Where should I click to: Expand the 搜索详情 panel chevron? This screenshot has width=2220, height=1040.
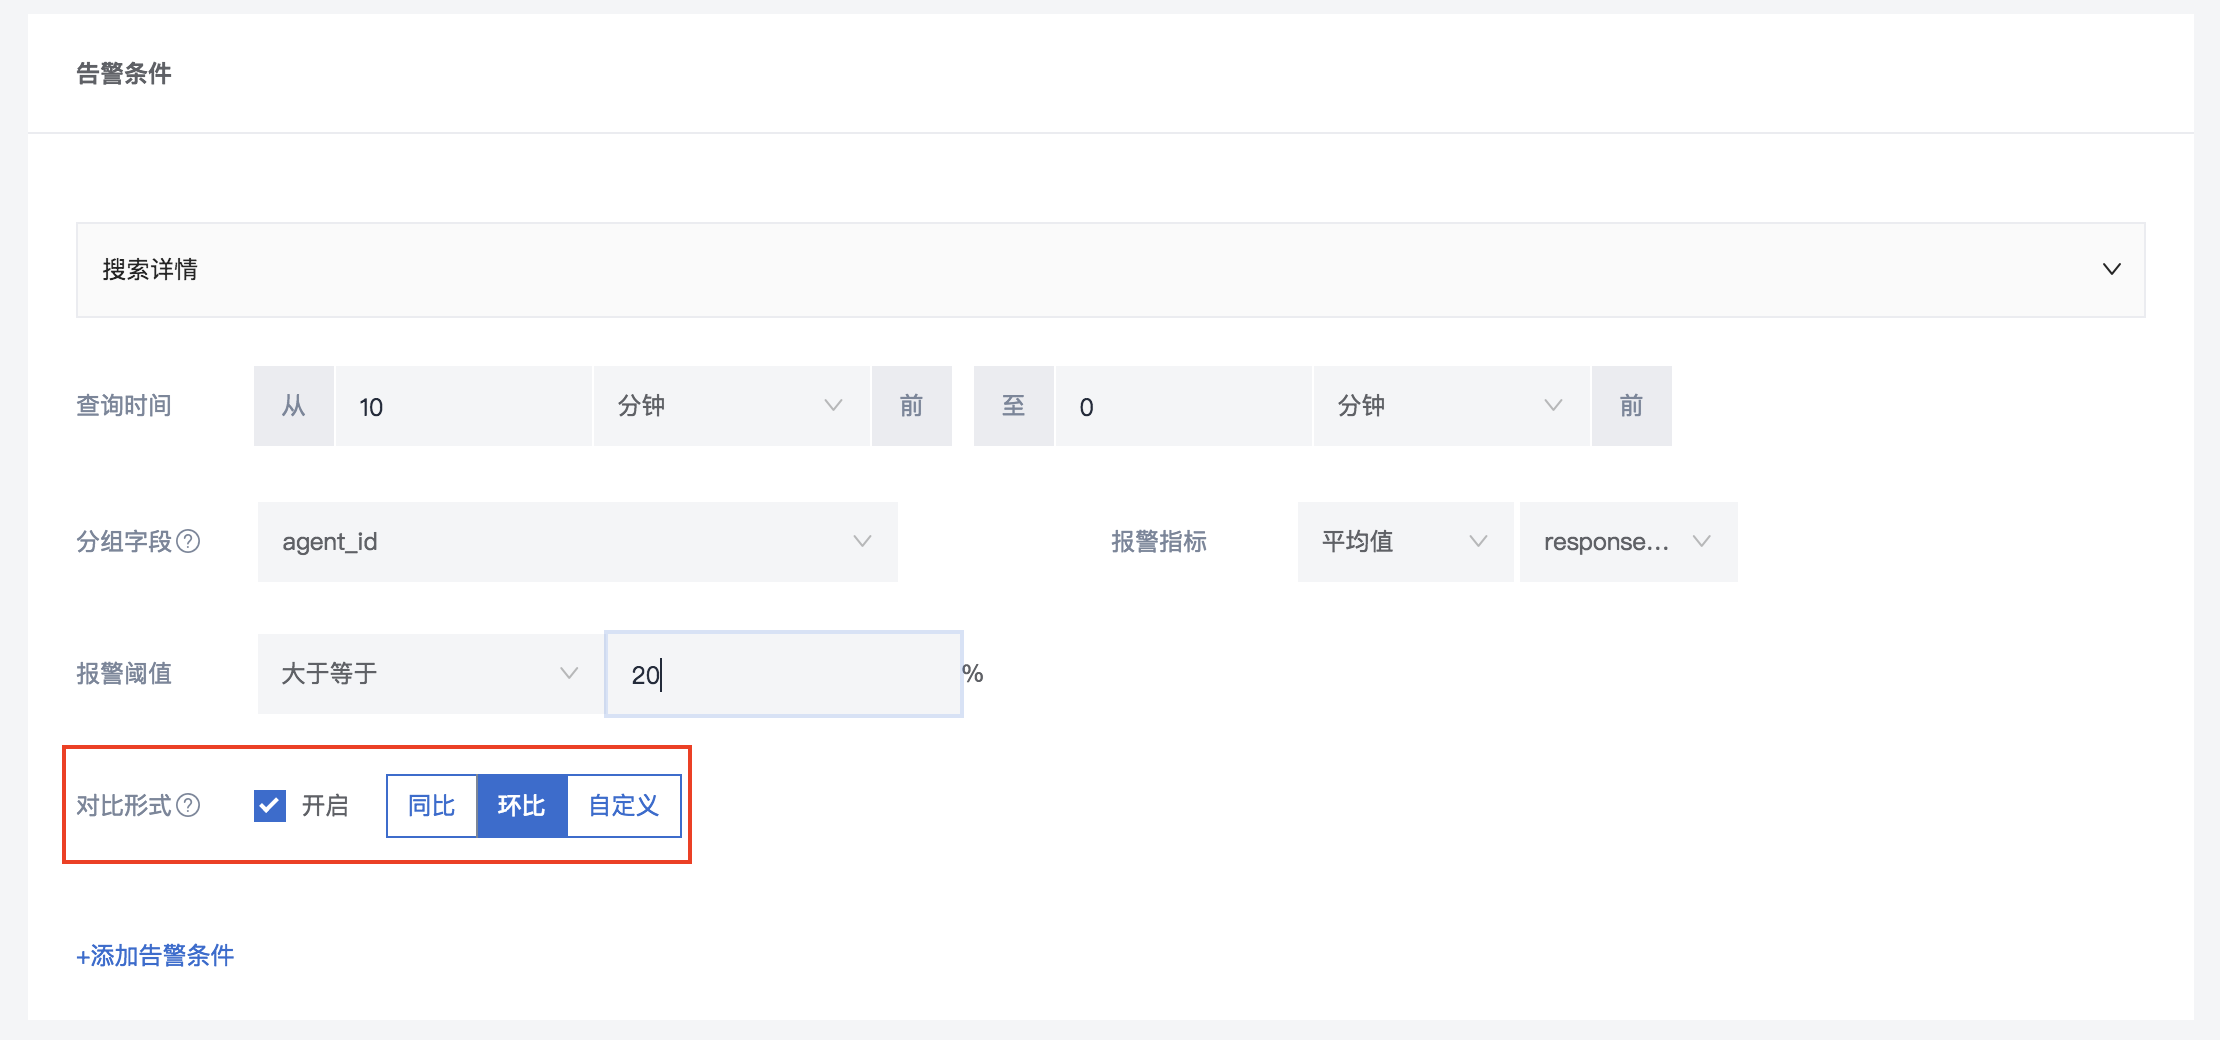(x=2111, y=269)
